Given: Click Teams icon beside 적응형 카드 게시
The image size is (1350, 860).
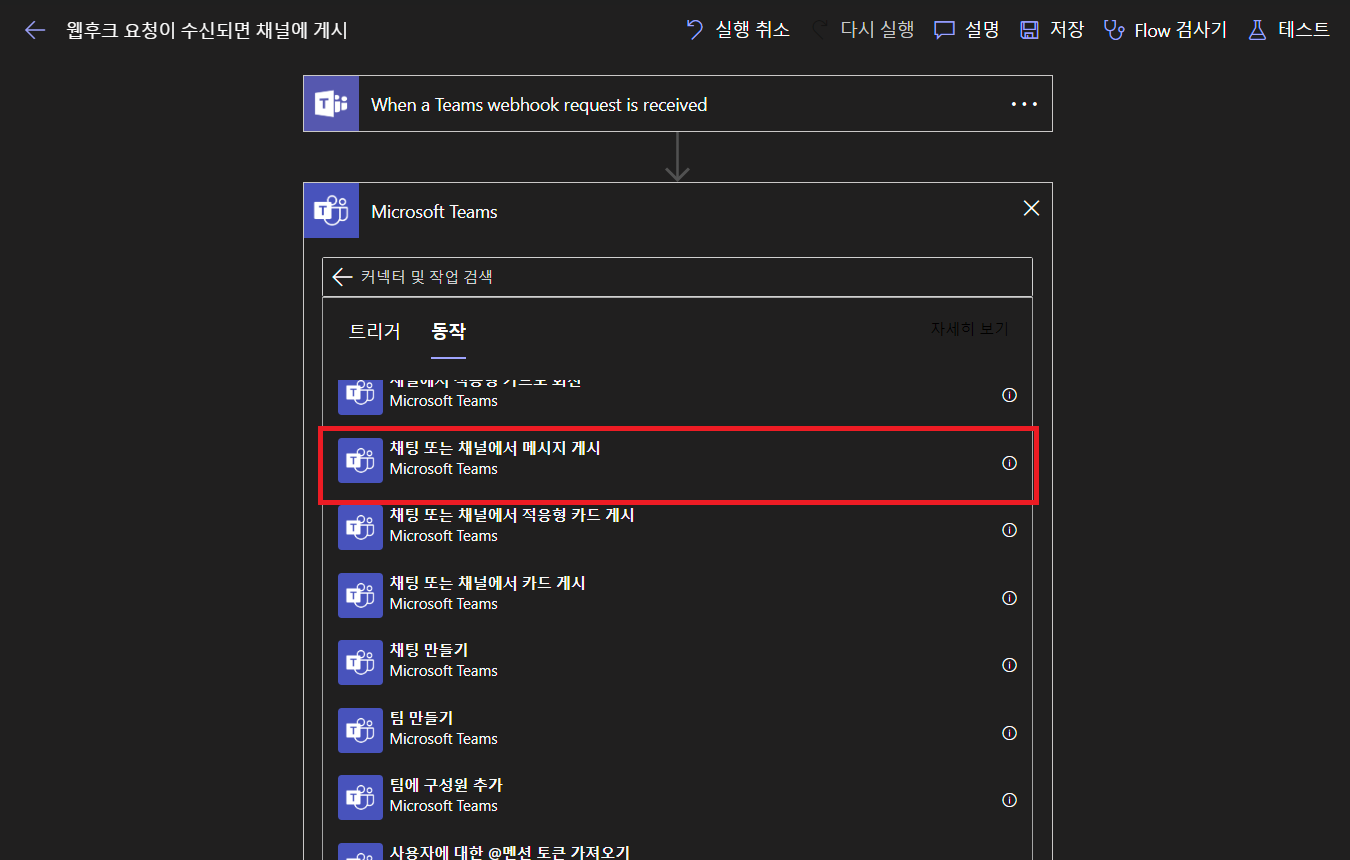Looking at the screenshot, I should [360, 527].
